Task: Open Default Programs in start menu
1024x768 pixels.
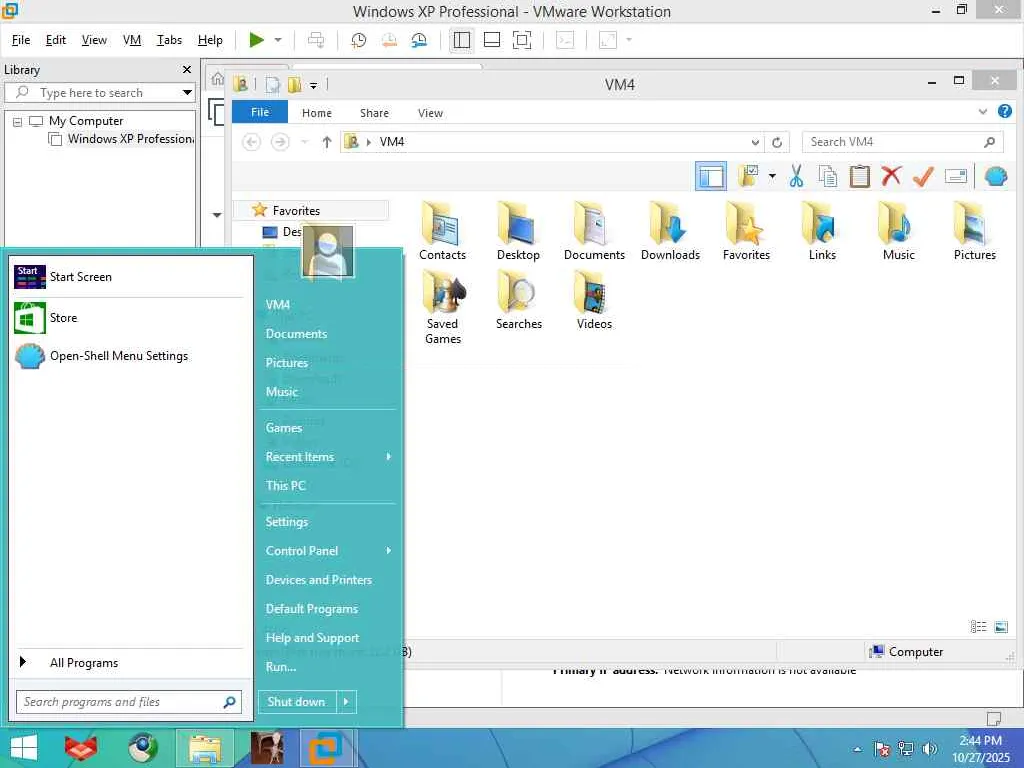Action: tap(312, 609)
